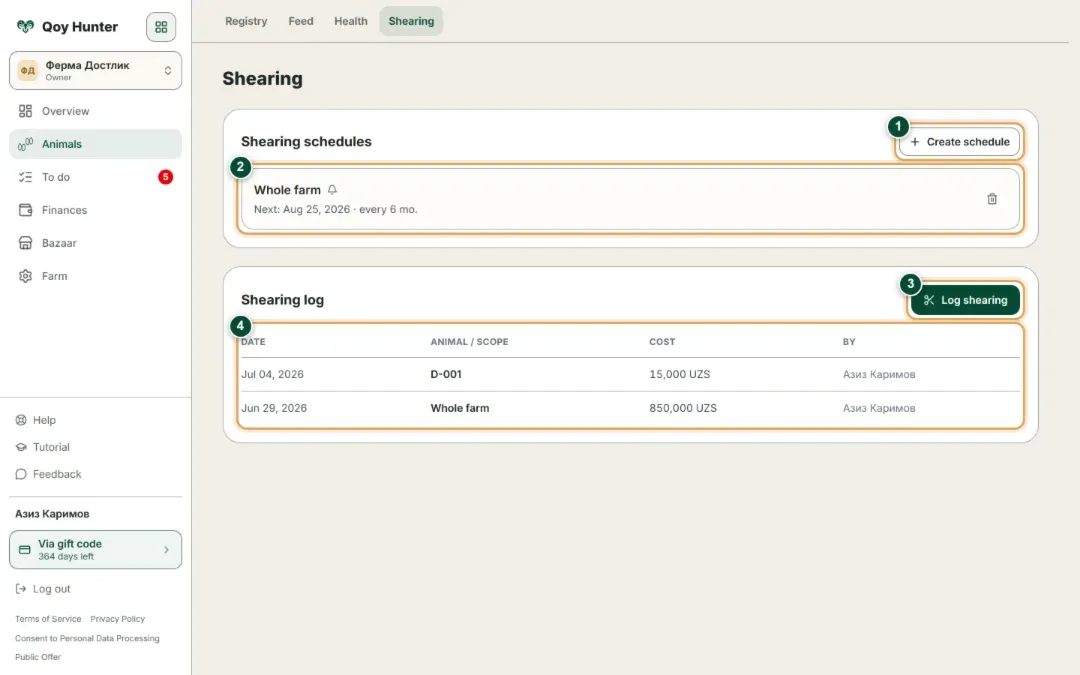Click the To do checklist icon
The image size is (1080, 675).
pyautogui.click(x=25, y=177)
